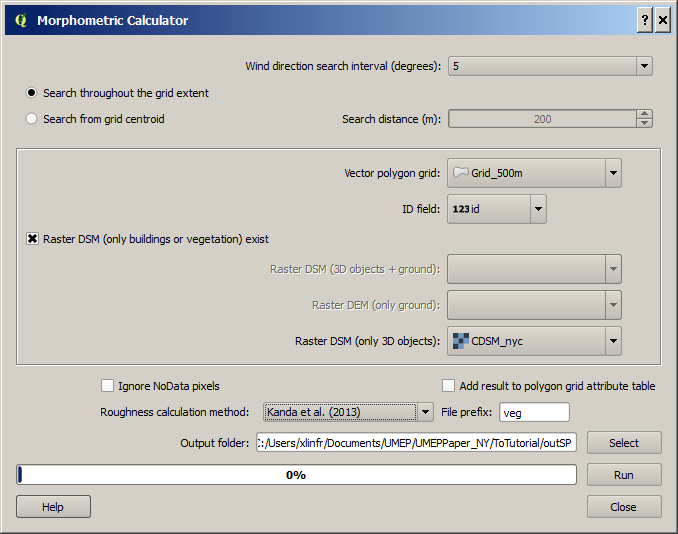Increase search distance with up arrow
Screen dimensions: 678x534
(x=644, y=114)
